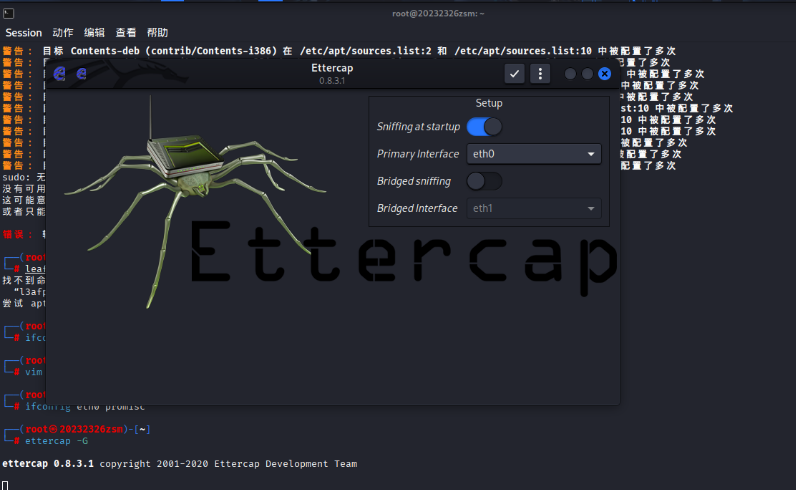Click the terminal title 'root@20232326zsm: ~'
The image size is (796, 490).
coord(438,14)
